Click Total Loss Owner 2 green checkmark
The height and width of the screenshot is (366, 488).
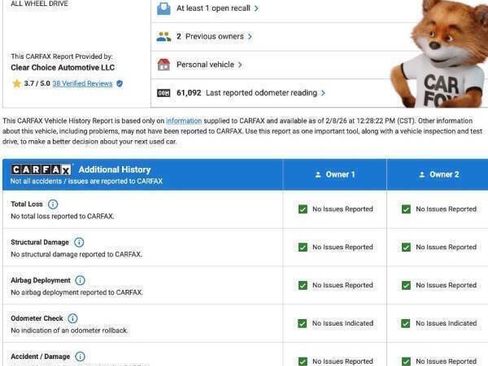pos(406,209)
